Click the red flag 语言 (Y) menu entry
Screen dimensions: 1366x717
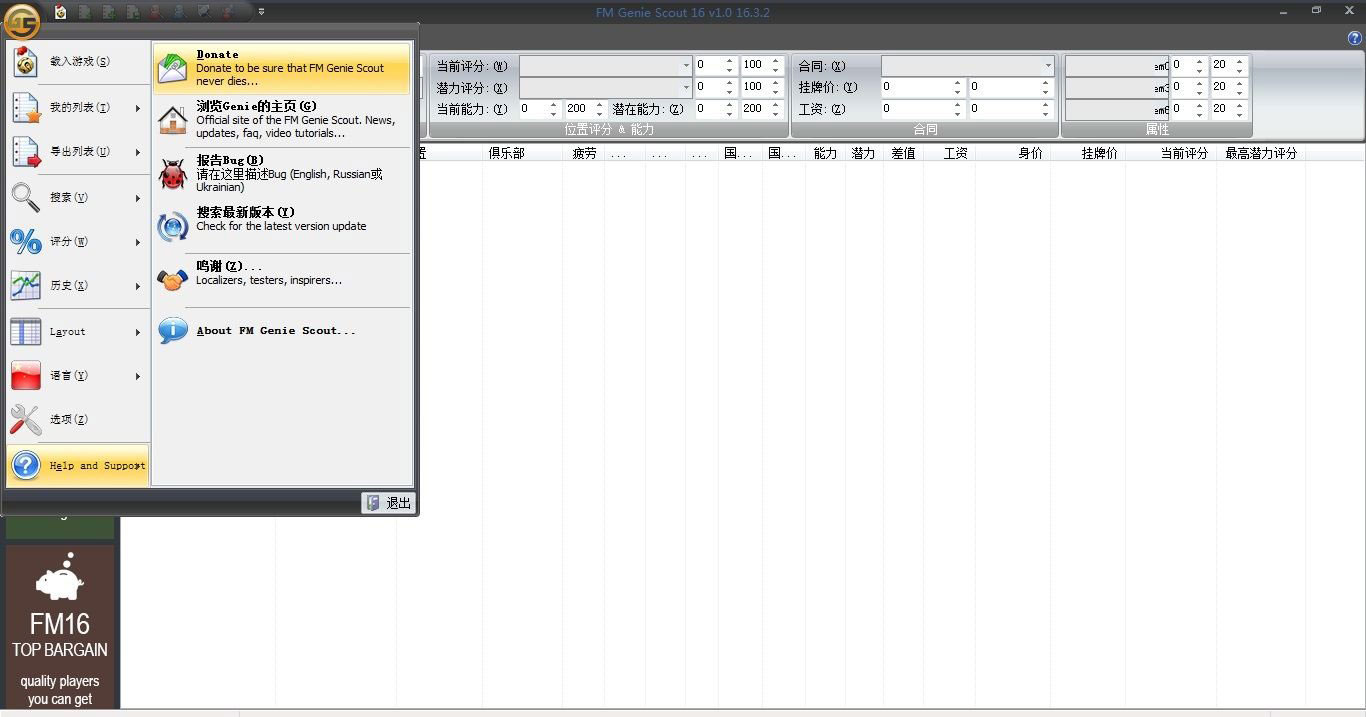[x=78, y=376]
